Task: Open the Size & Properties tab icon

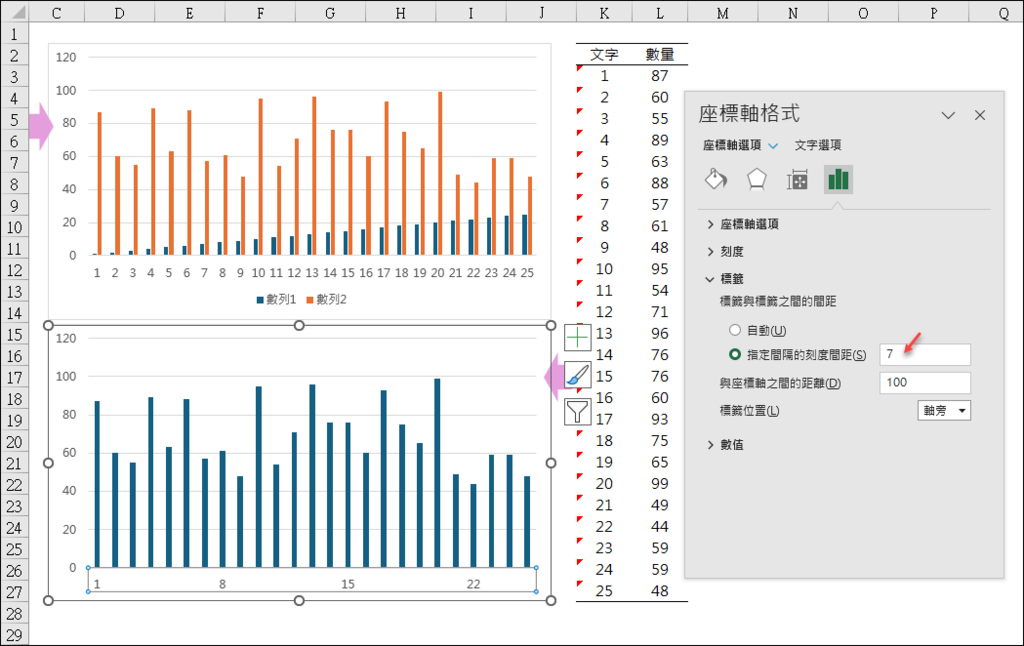Action: [x=797, y=179]
